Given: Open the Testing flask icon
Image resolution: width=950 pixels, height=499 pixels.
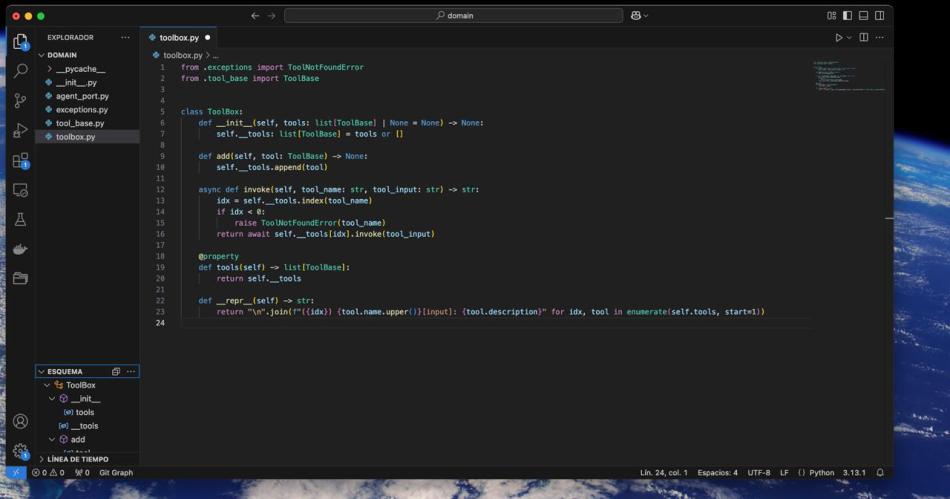Looking at the screenshot, I should (x=20, y=219).
